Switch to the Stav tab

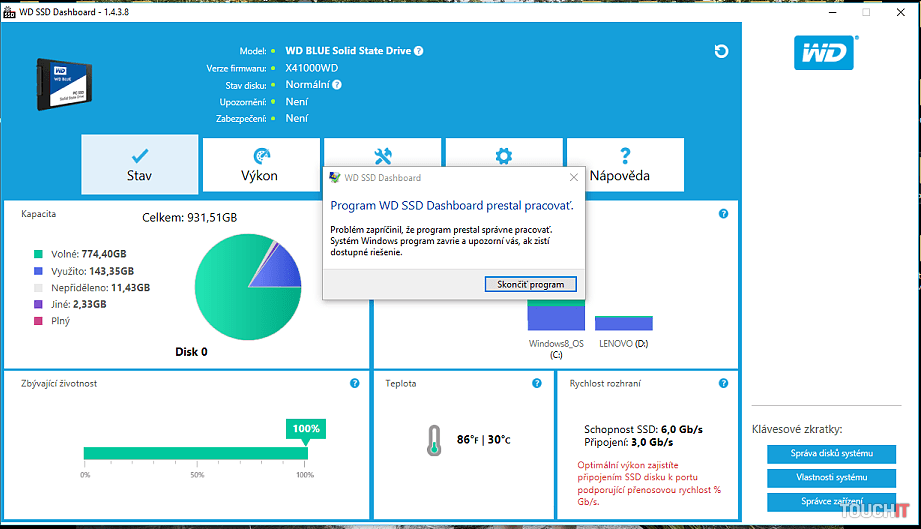[140, 165]
